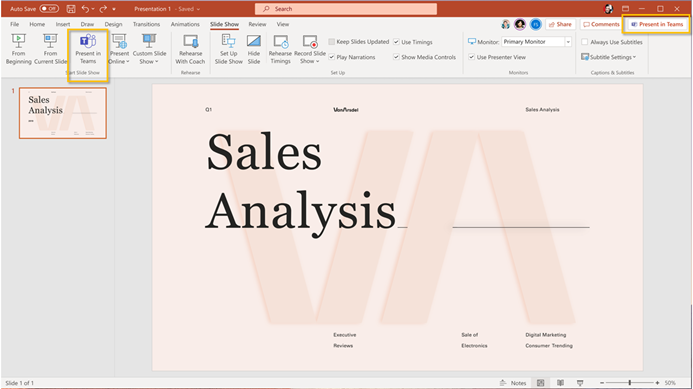This screenshot has width=693, height=389.
Task: Click the account profile picture in title bar
Action: (609, 9)
